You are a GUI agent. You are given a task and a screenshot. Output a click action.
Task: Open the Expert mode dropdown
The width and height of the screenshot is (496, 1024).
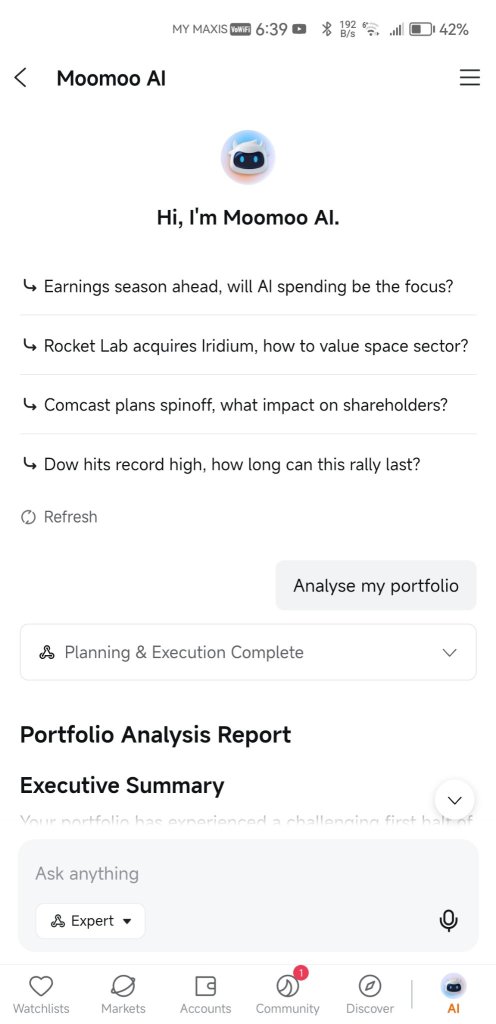click(91, 921)
